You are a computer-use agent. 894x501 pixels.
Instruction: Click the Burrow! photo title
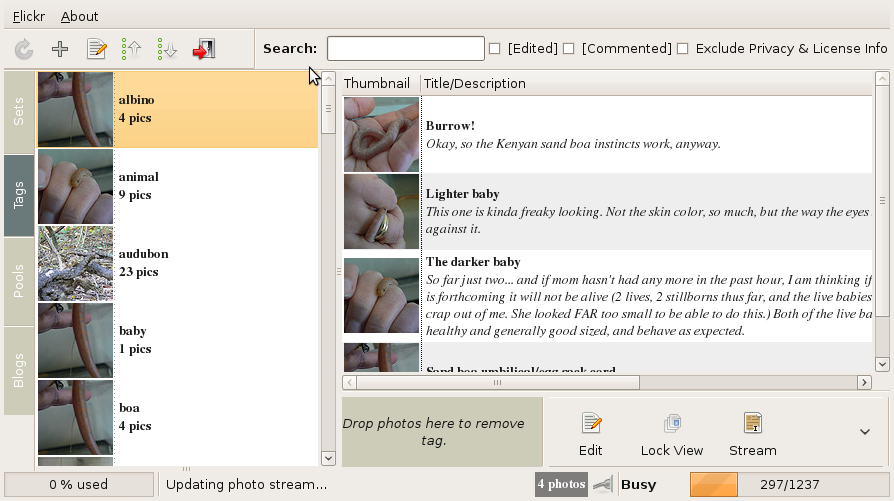coord(450,126)
